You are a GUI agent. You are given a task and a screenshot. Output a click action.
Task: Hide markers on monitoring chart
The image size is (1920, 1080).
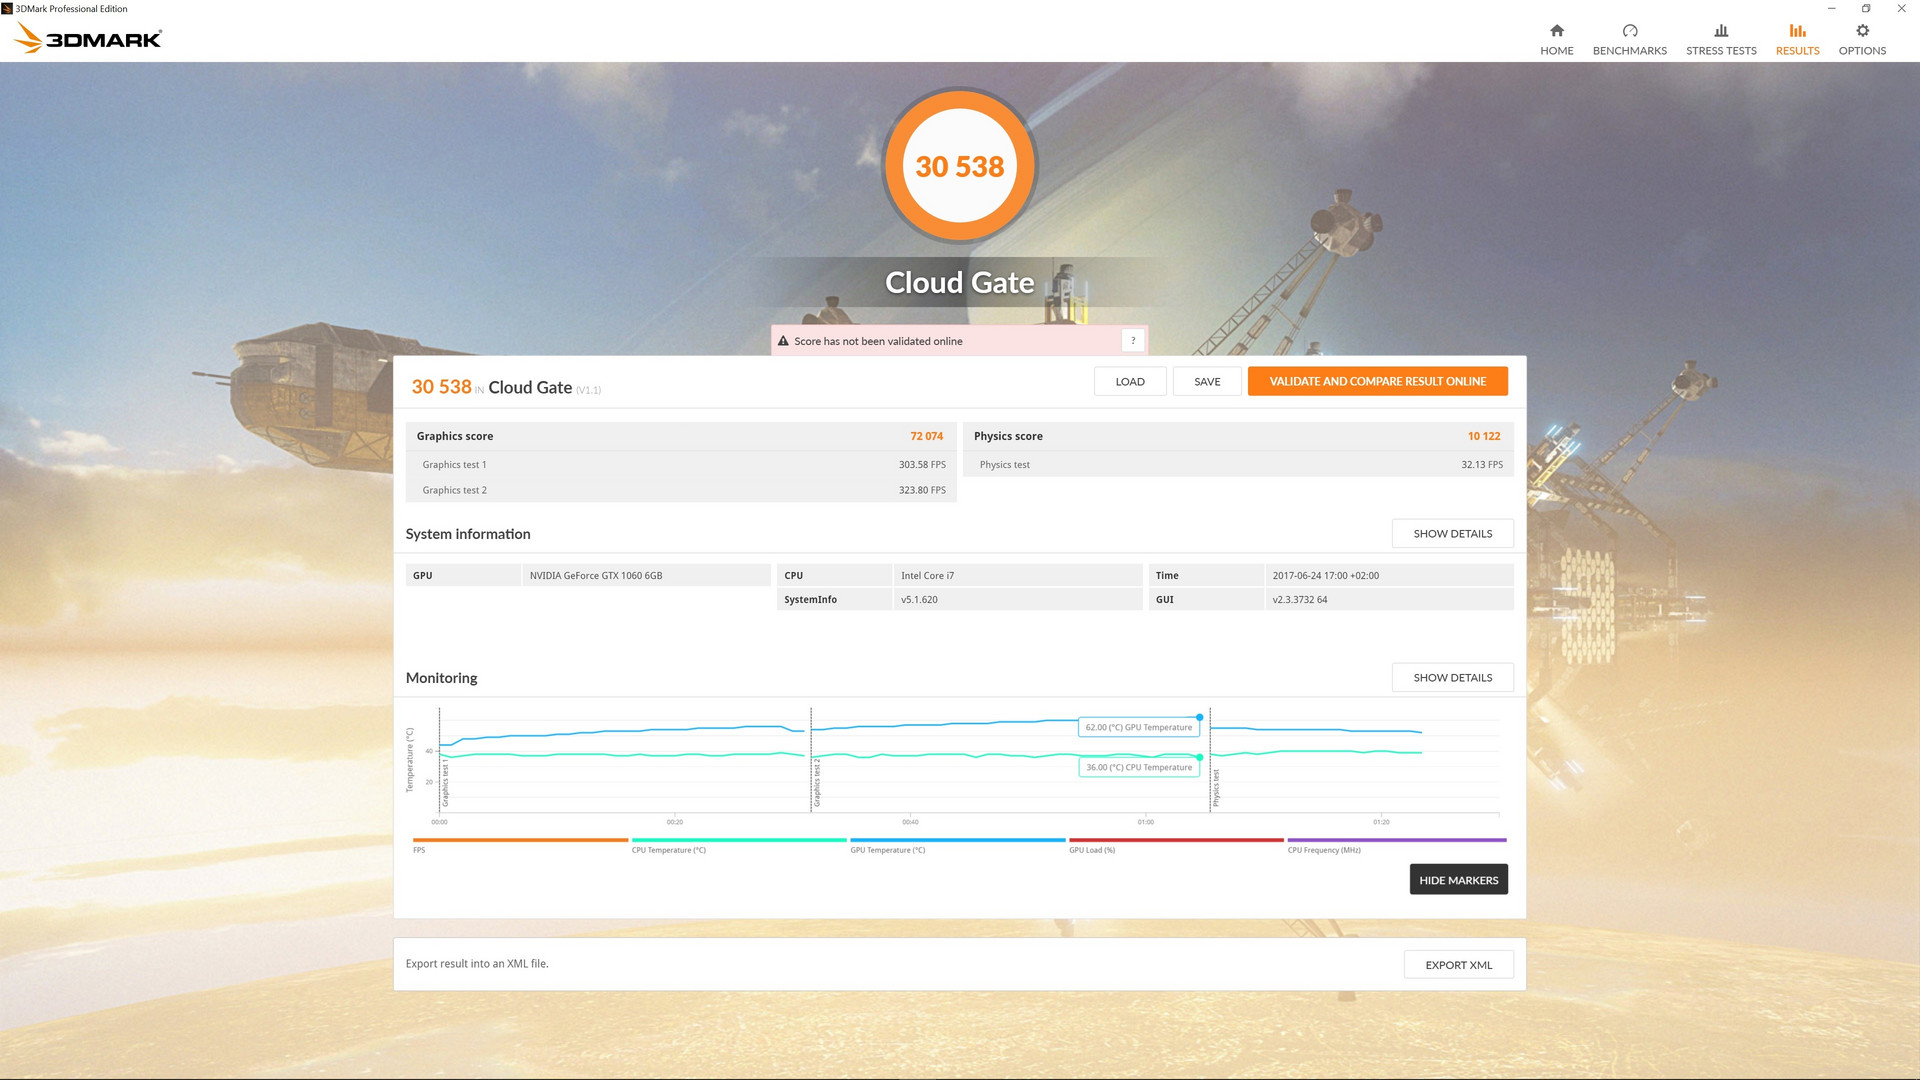point(1458,880)
